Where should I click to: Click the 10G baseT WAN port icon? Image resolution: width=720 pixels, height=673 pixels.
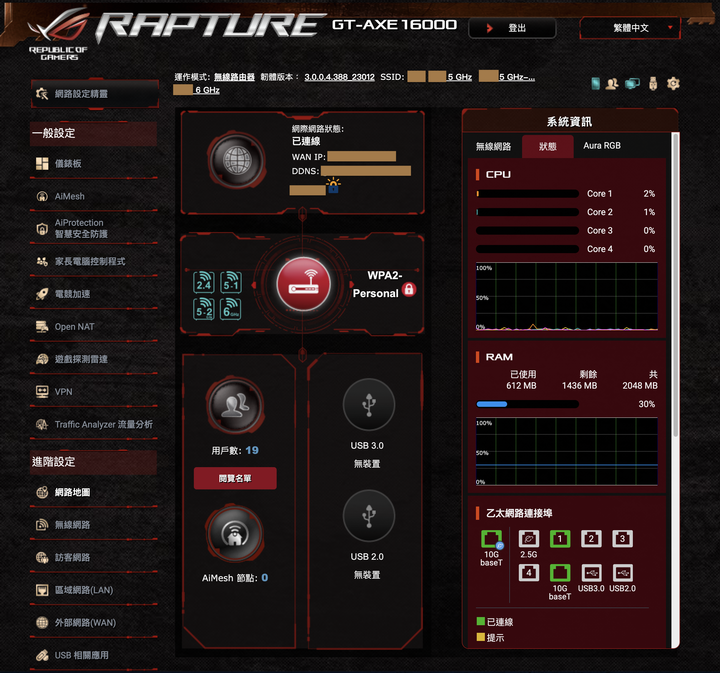(491, 539)
